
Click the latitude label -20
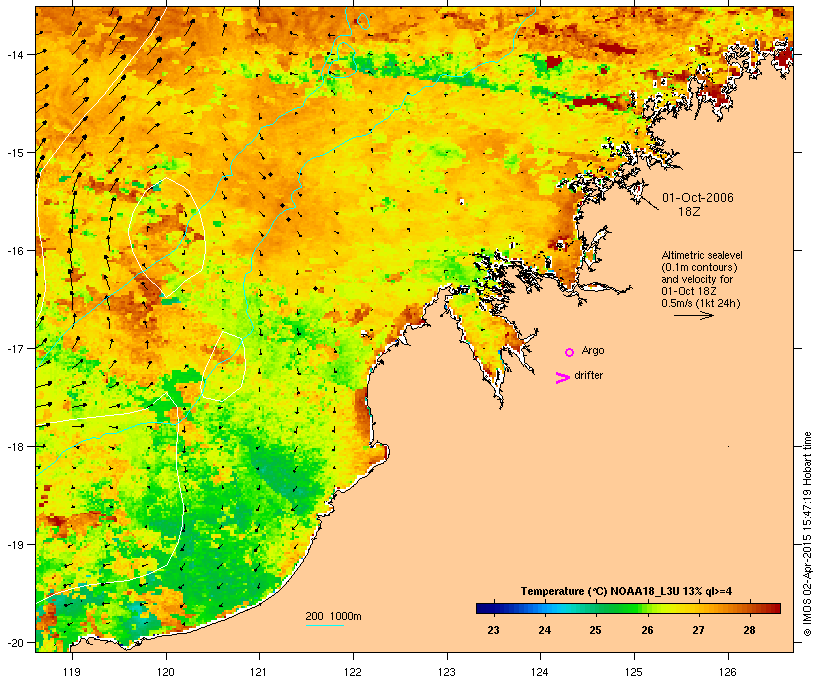pyautogui.click(x=14, y=642)
